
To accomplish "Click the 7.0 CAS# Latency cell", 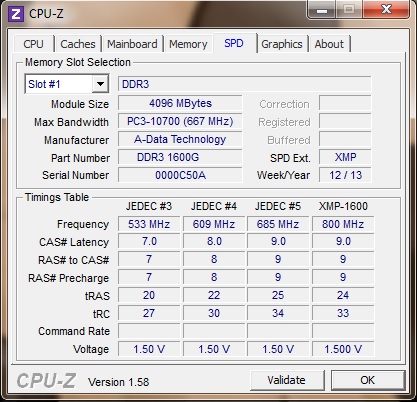I will point(149,241).
